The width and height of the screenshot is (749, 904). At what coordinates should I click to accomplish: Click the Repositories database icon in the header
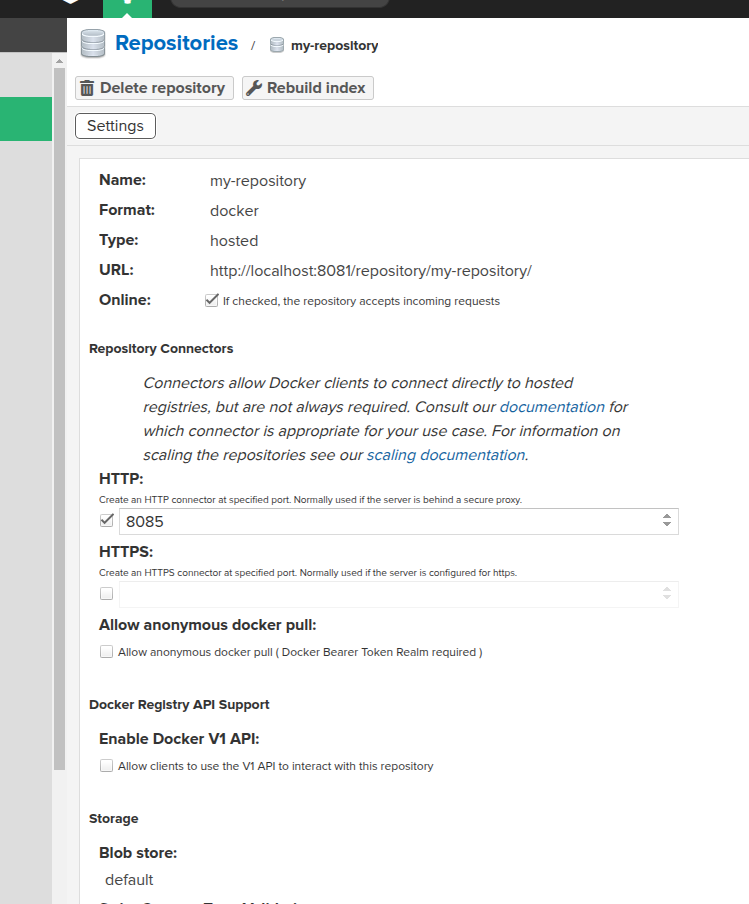[x=93, y=44]
